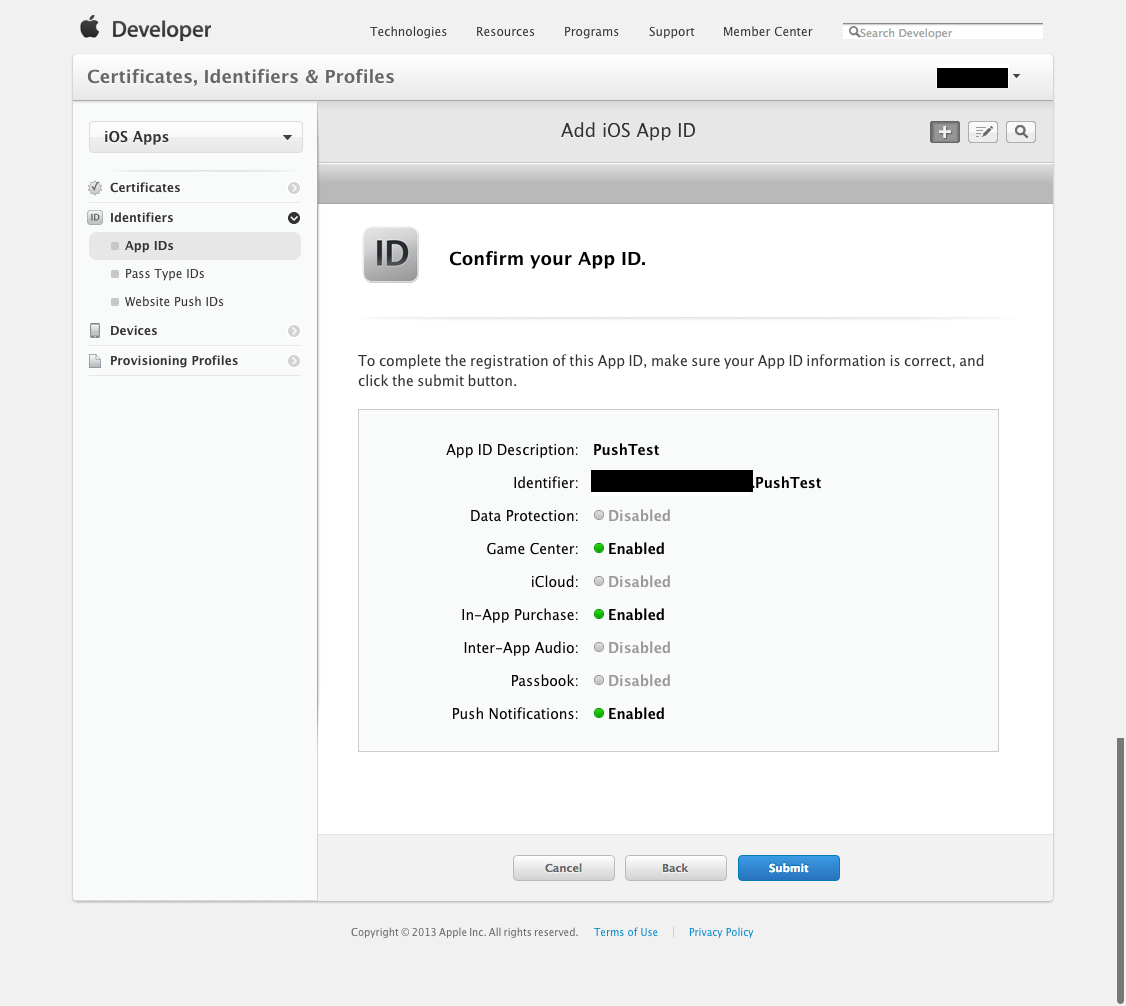Click the Game Center label

click(x=532, y=549)
